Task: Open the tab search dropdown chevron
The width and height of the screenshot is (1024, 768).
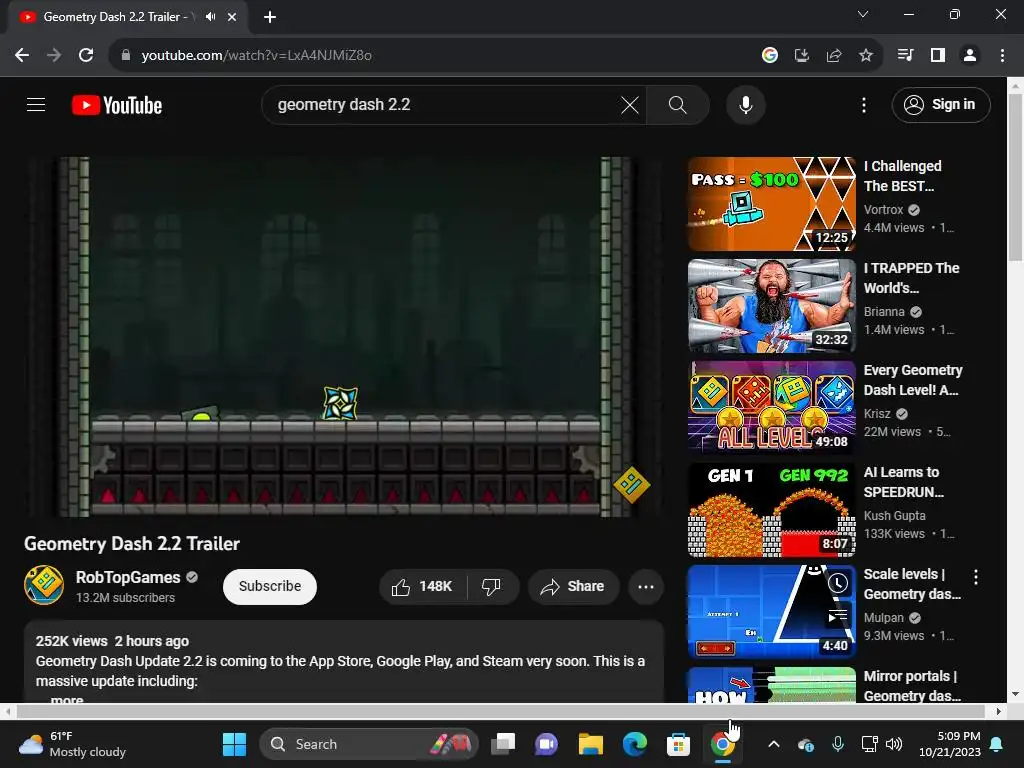Action: coord(863,14)
